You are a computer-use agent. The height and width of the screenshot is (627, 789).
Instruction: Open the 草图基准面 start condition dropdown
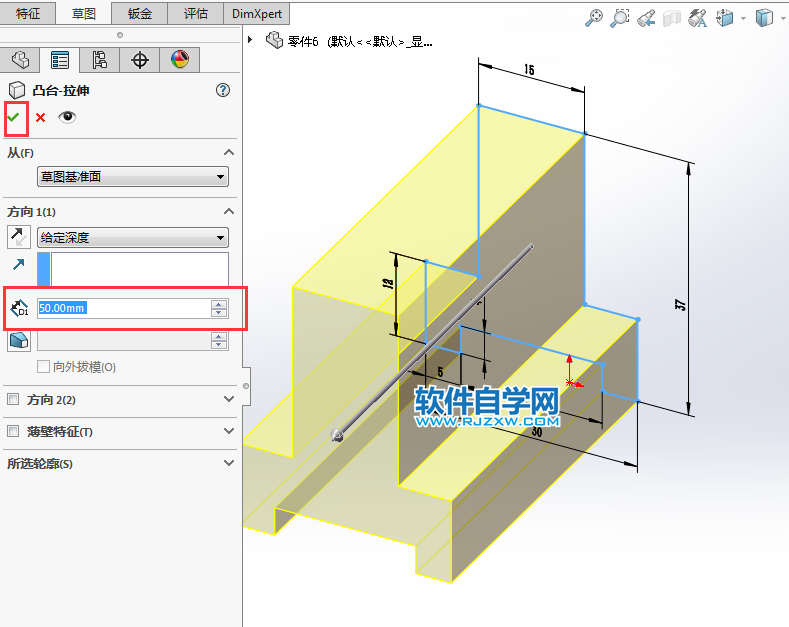[x=133, y=177]
